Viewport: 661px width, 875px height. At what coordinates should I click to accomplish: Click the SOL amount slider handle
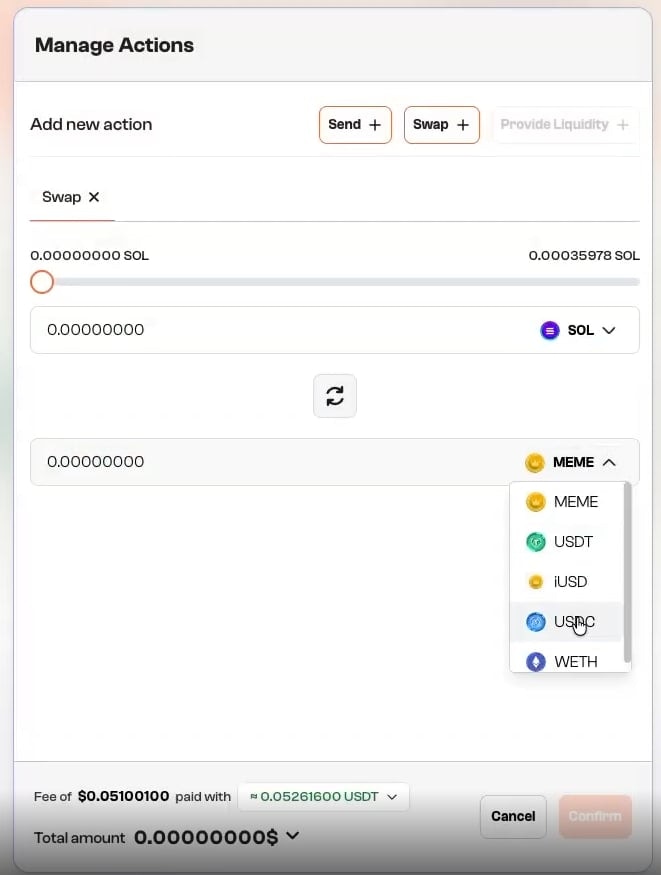[x=41, y=282]
